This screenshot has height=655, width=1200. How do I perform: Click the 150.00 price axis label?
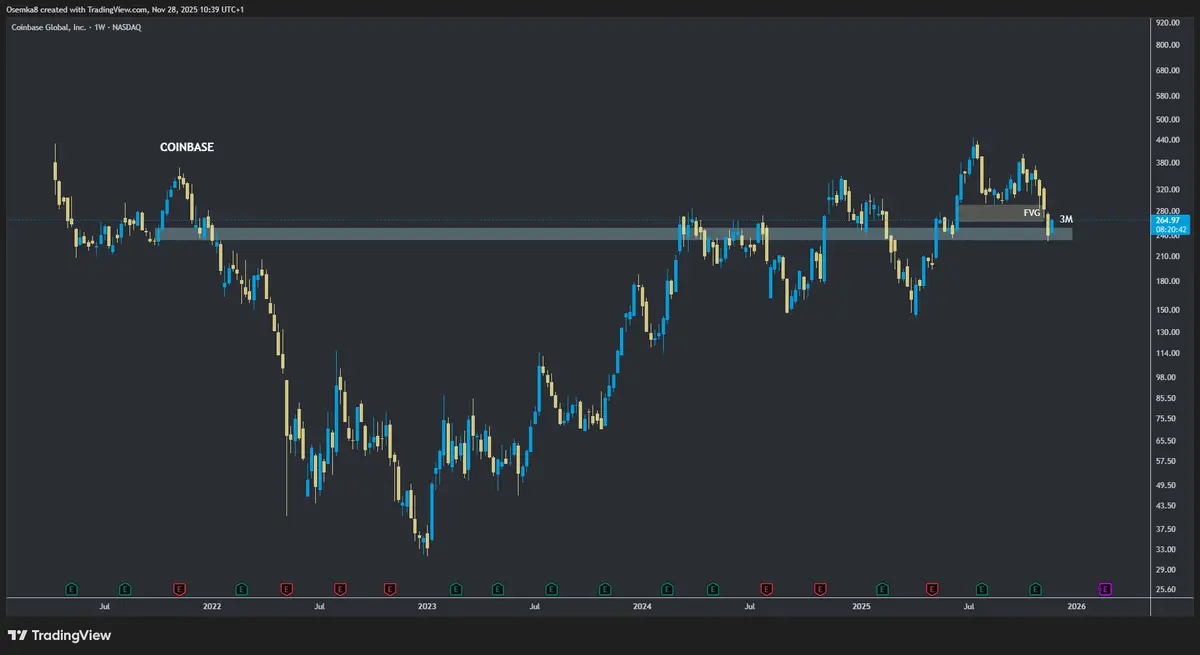click(1169, 309)
